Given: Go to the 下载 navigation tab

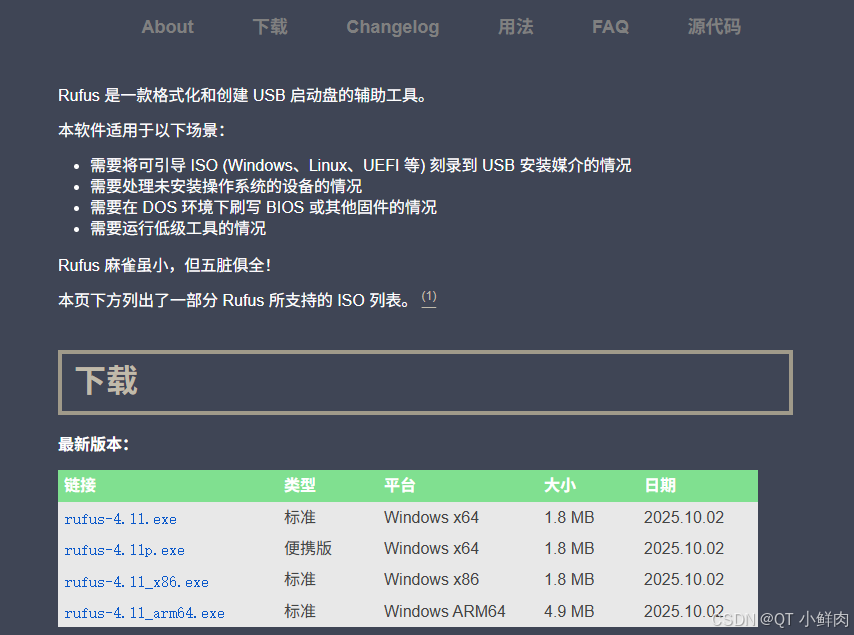Looking at the screenshot, I should pyautogui.click(x=270, y=27).
